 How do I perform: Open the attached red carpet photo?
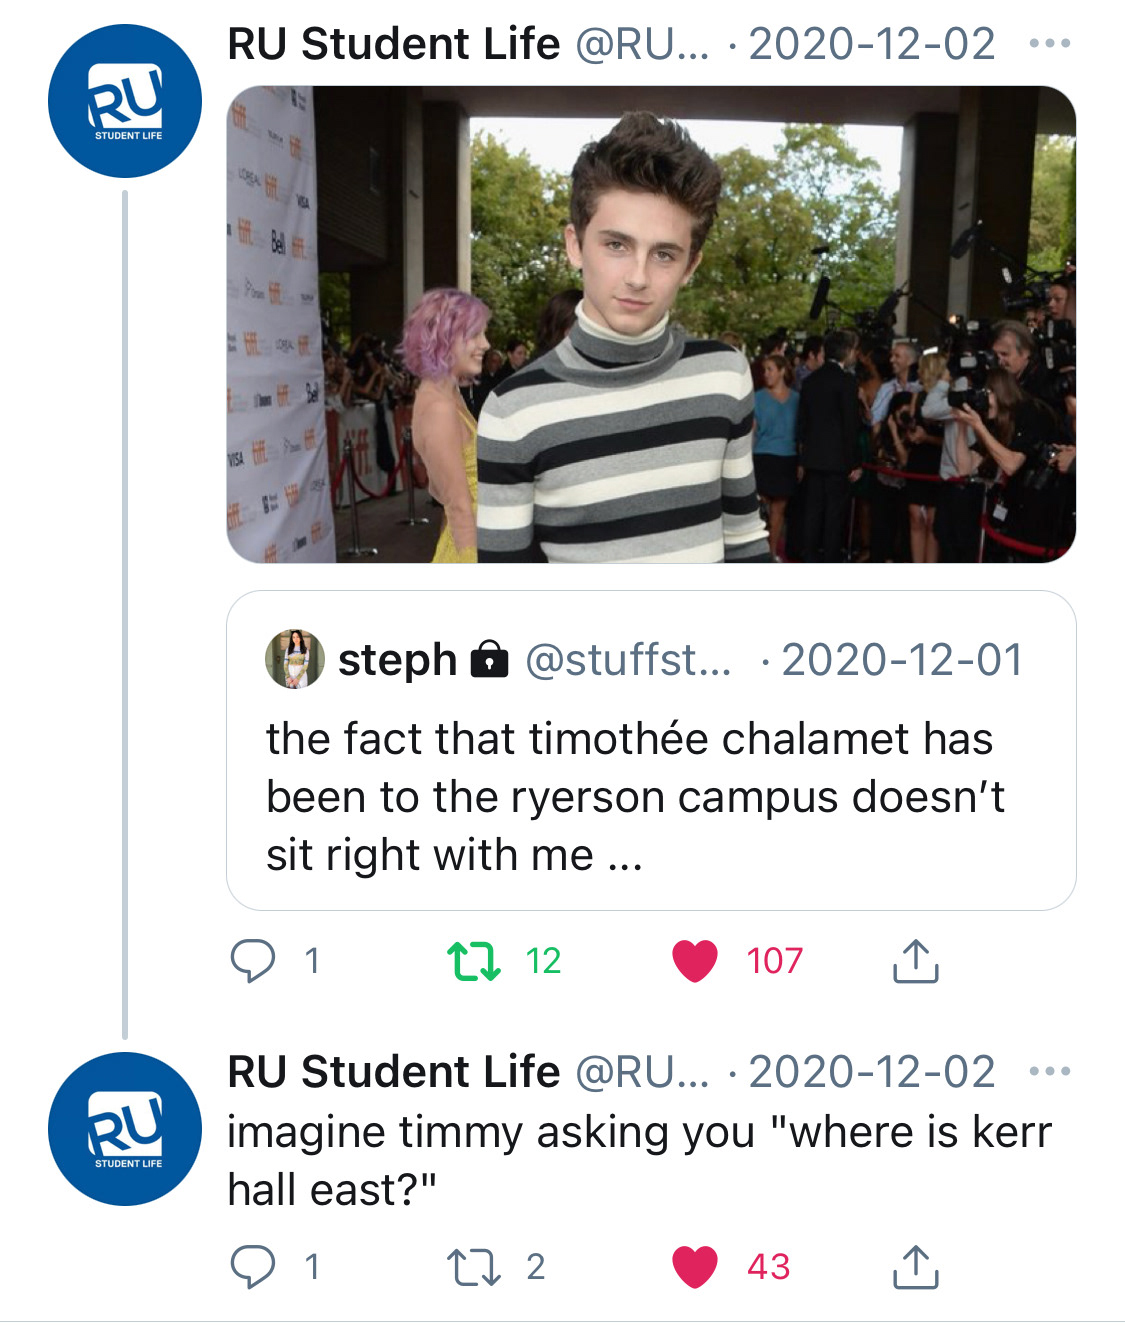pos(651,324)
